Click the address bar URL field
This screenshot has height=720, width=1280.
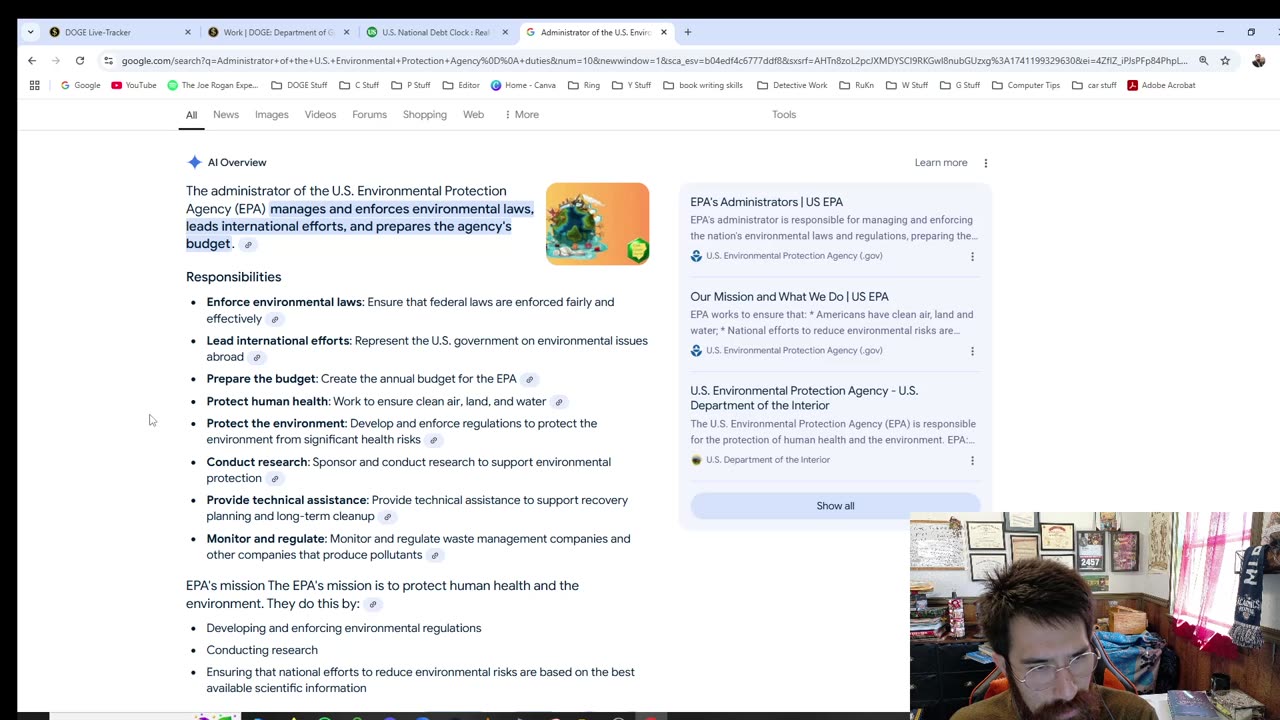[x=655, y=60]
